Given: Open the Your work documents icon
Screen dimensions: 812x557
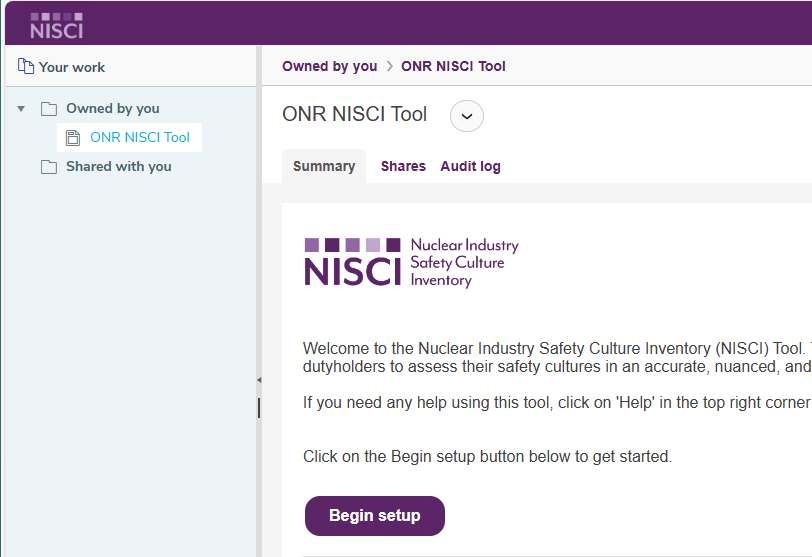Looking at the screenshot, I should 25,66.
